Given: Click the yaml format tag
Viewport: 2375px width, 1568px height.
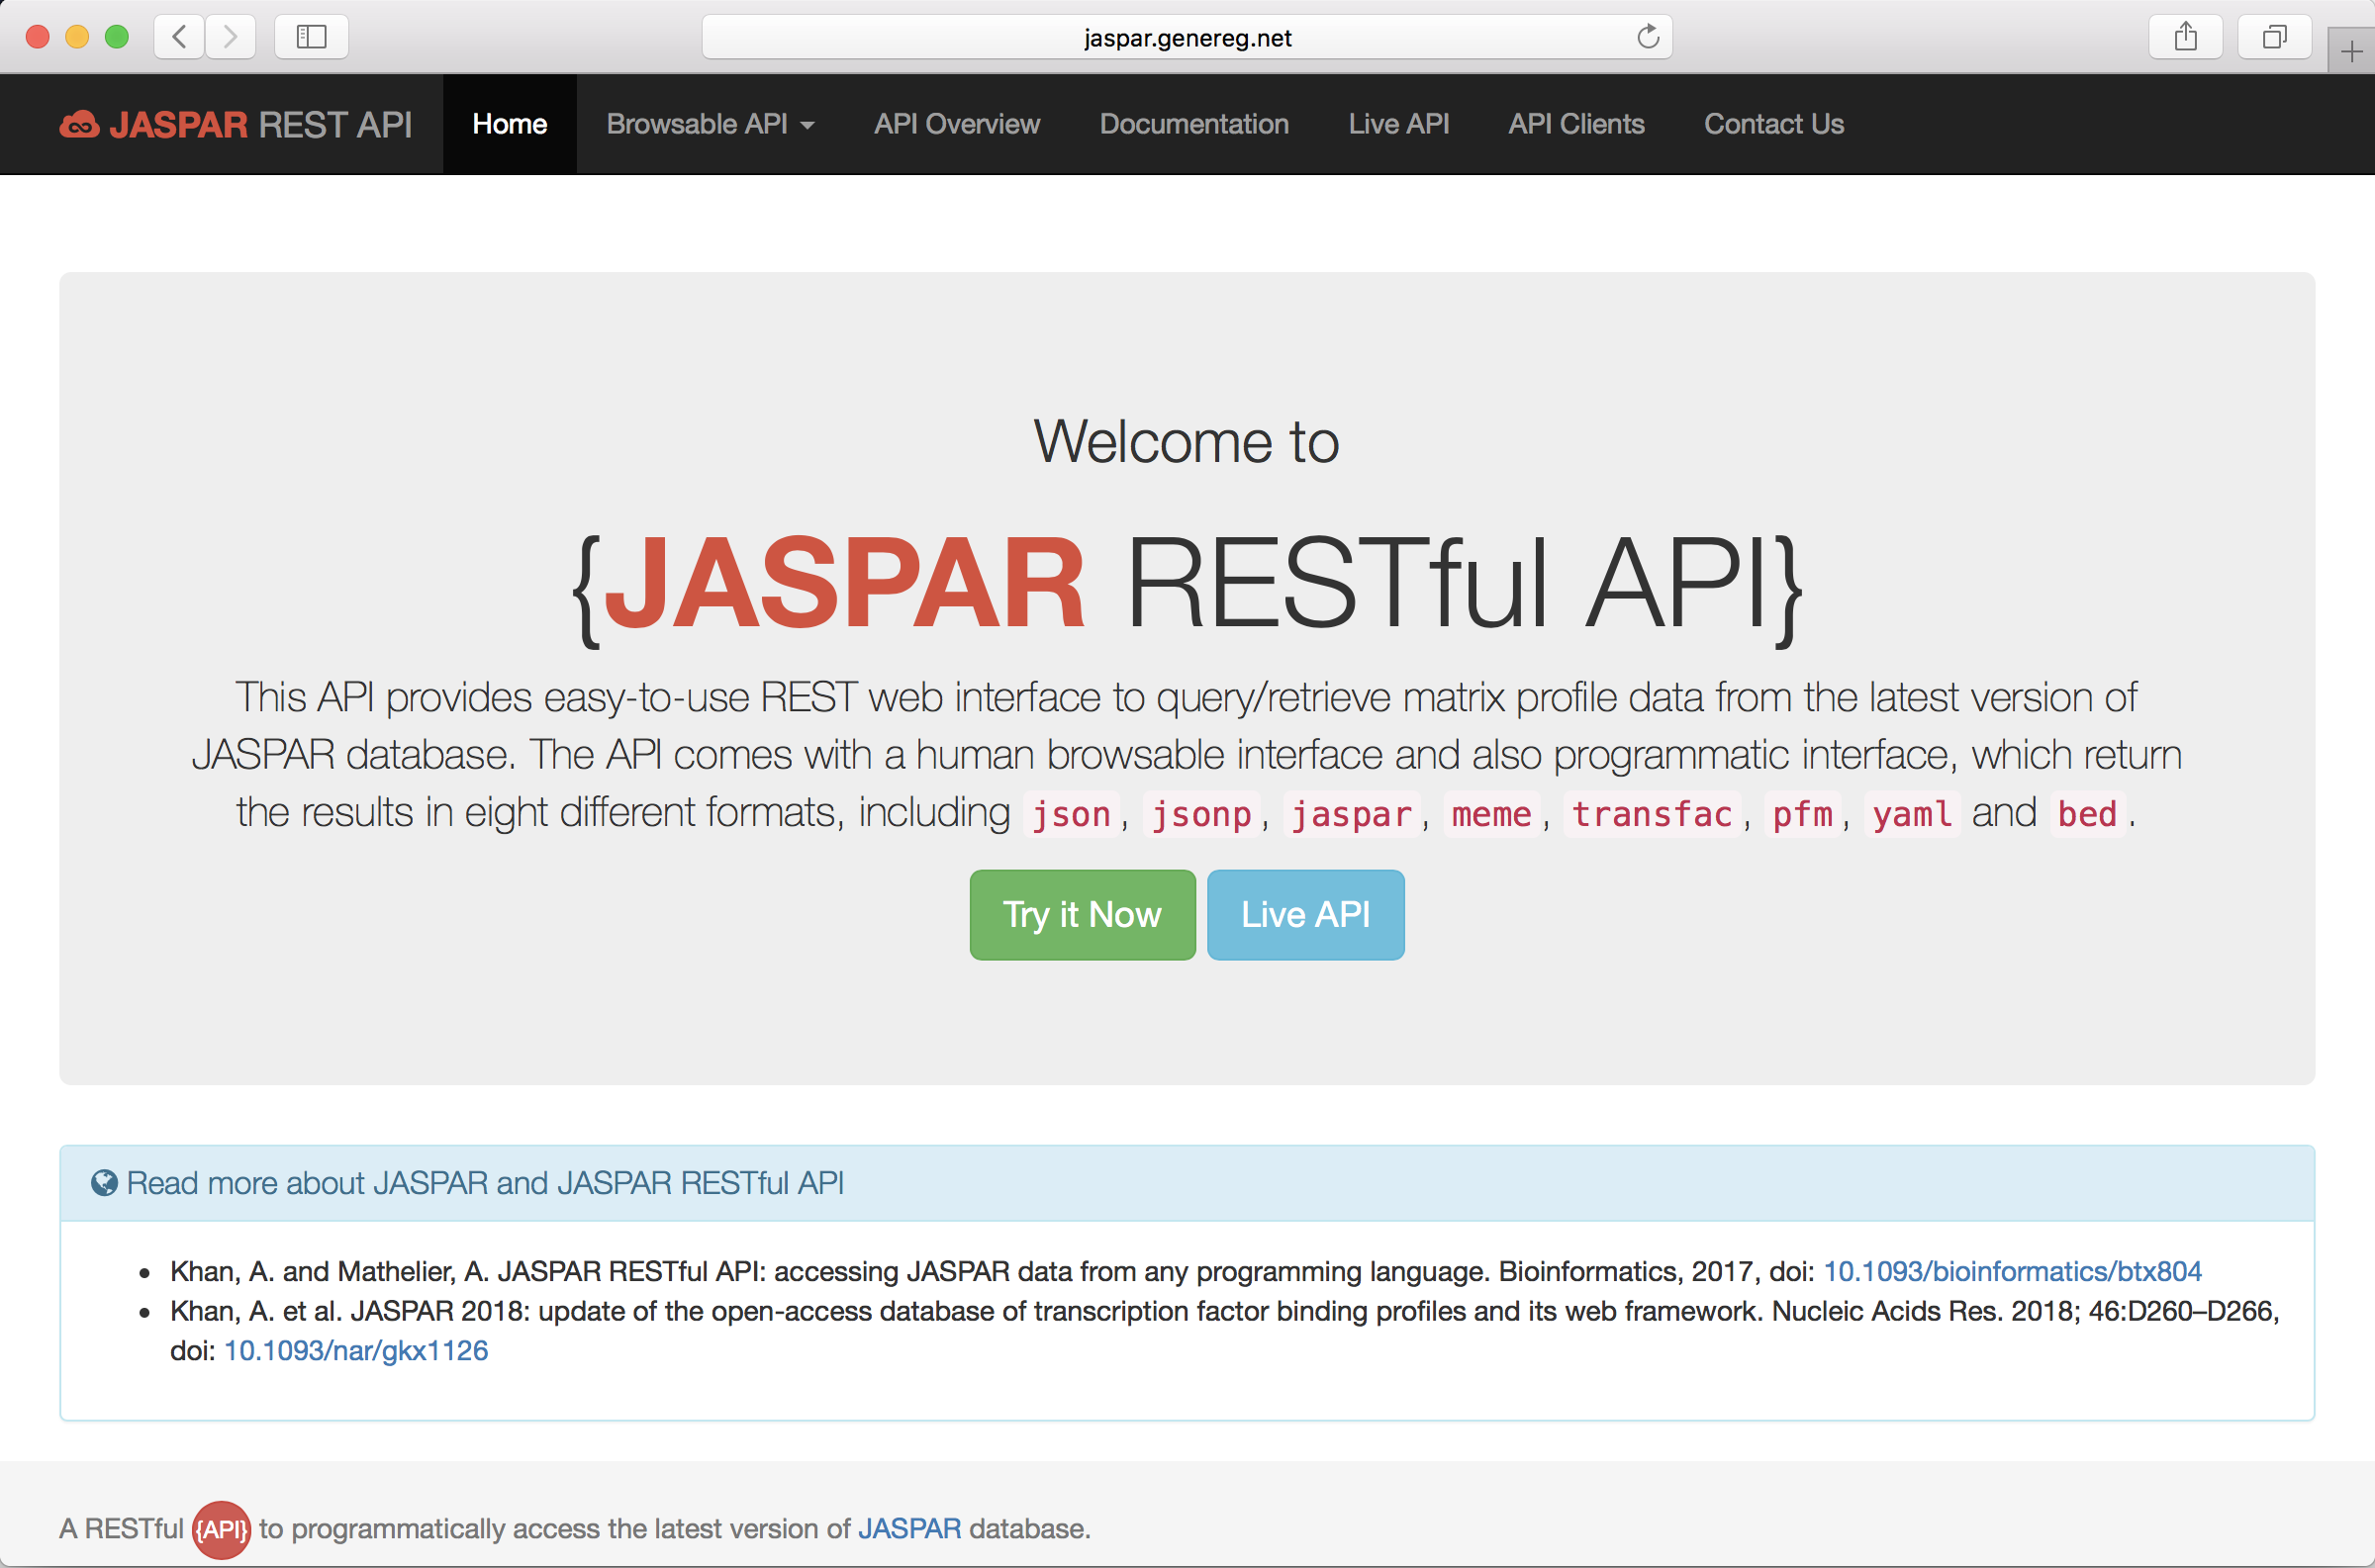Looking at the screenshot, I should (1912, 814).
